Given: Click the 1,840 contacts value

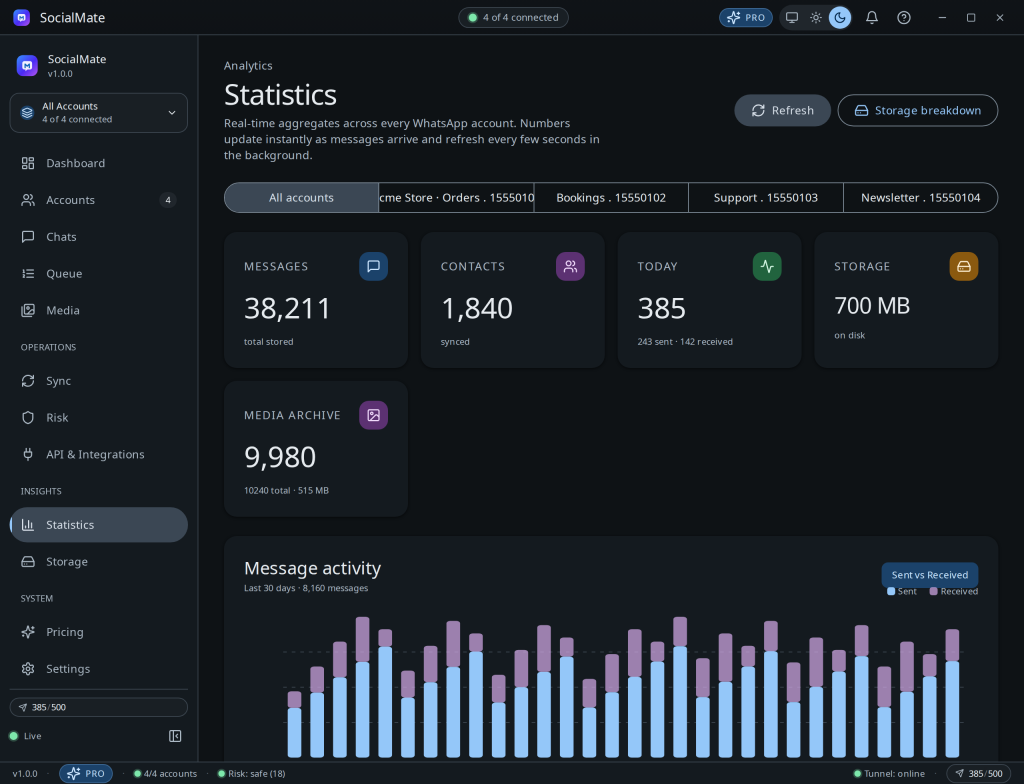Looking at the screenshot, I should coord(477,308).
